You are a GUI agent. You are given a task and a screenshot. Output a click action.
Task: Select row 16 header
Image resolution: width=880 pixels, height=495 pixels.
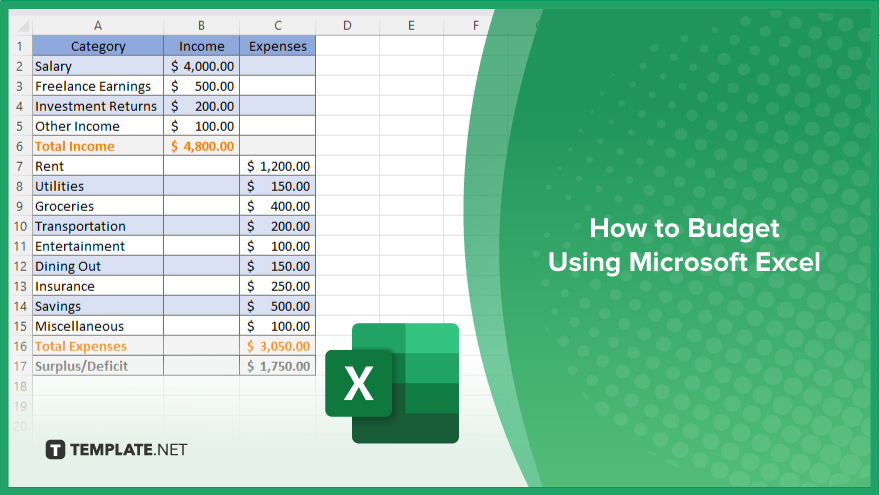pos(20,346)
